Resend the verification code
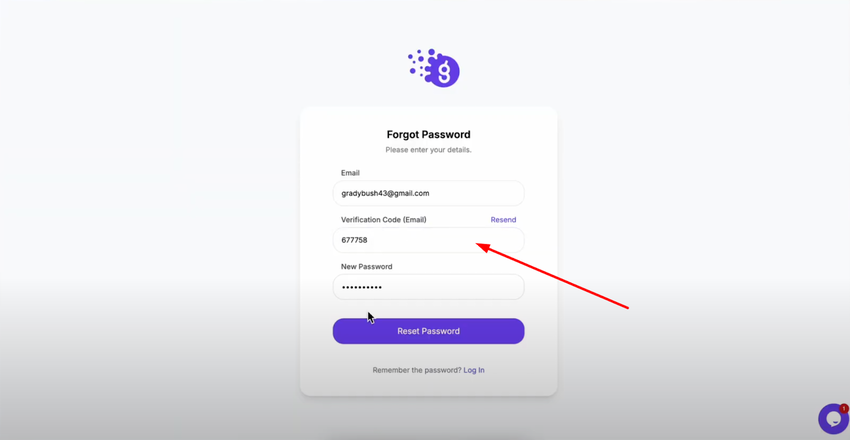 point(503,220)
